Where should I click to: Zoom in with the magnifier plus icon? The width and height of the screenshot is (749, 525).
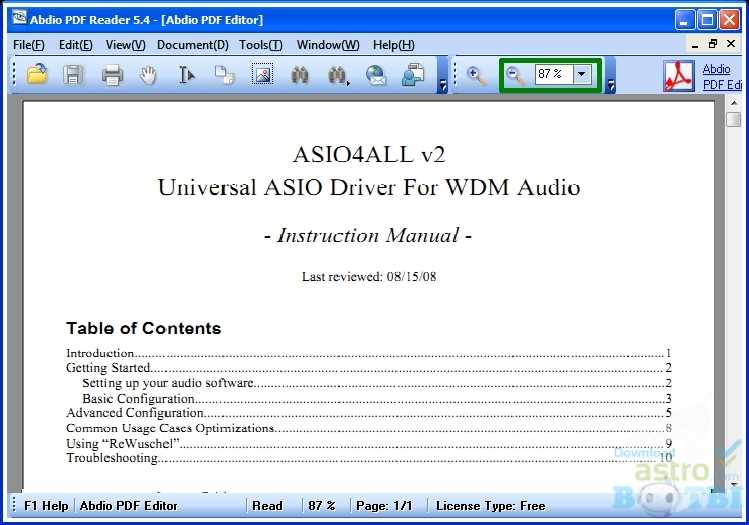click(476, 75)
